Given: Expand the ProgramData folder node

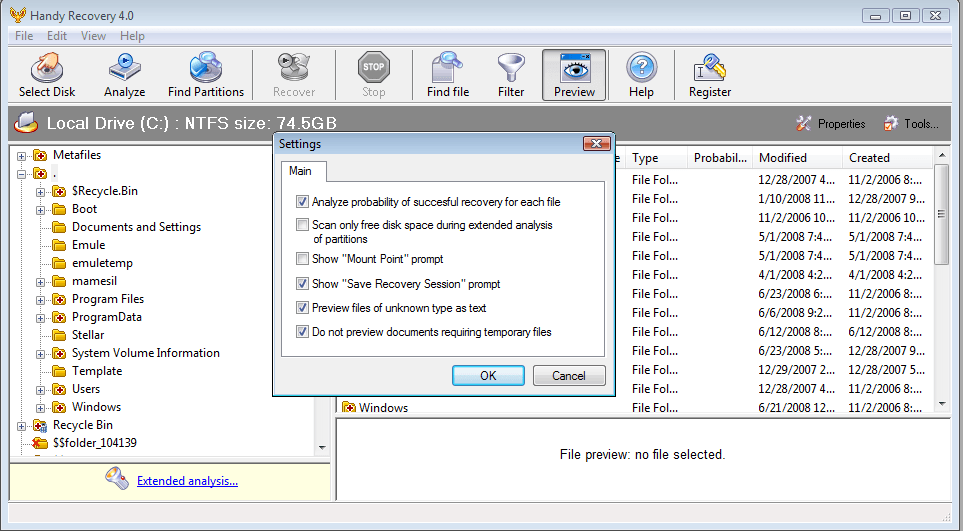Looking at the screenshot, I should 41,318.
